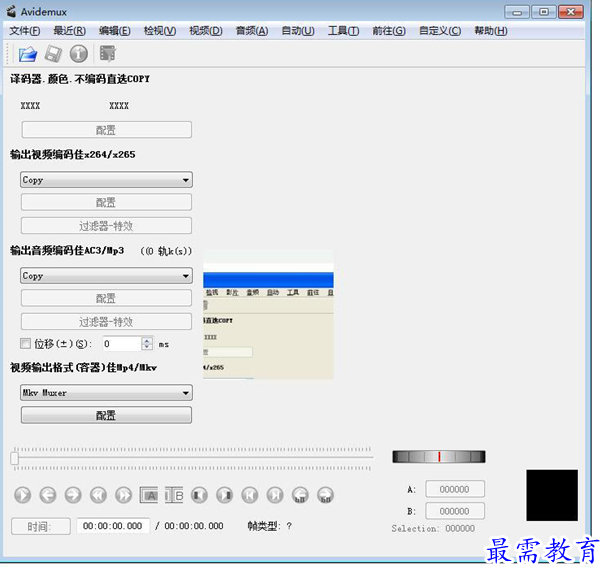Viewport: 608px width, 582px height.
Task: Open the 文件(F) menu
Action: [24, 30]
